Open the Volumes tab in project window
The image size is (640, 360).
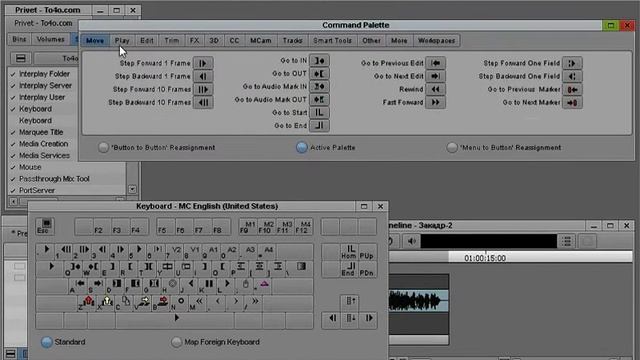pos(51,39)
